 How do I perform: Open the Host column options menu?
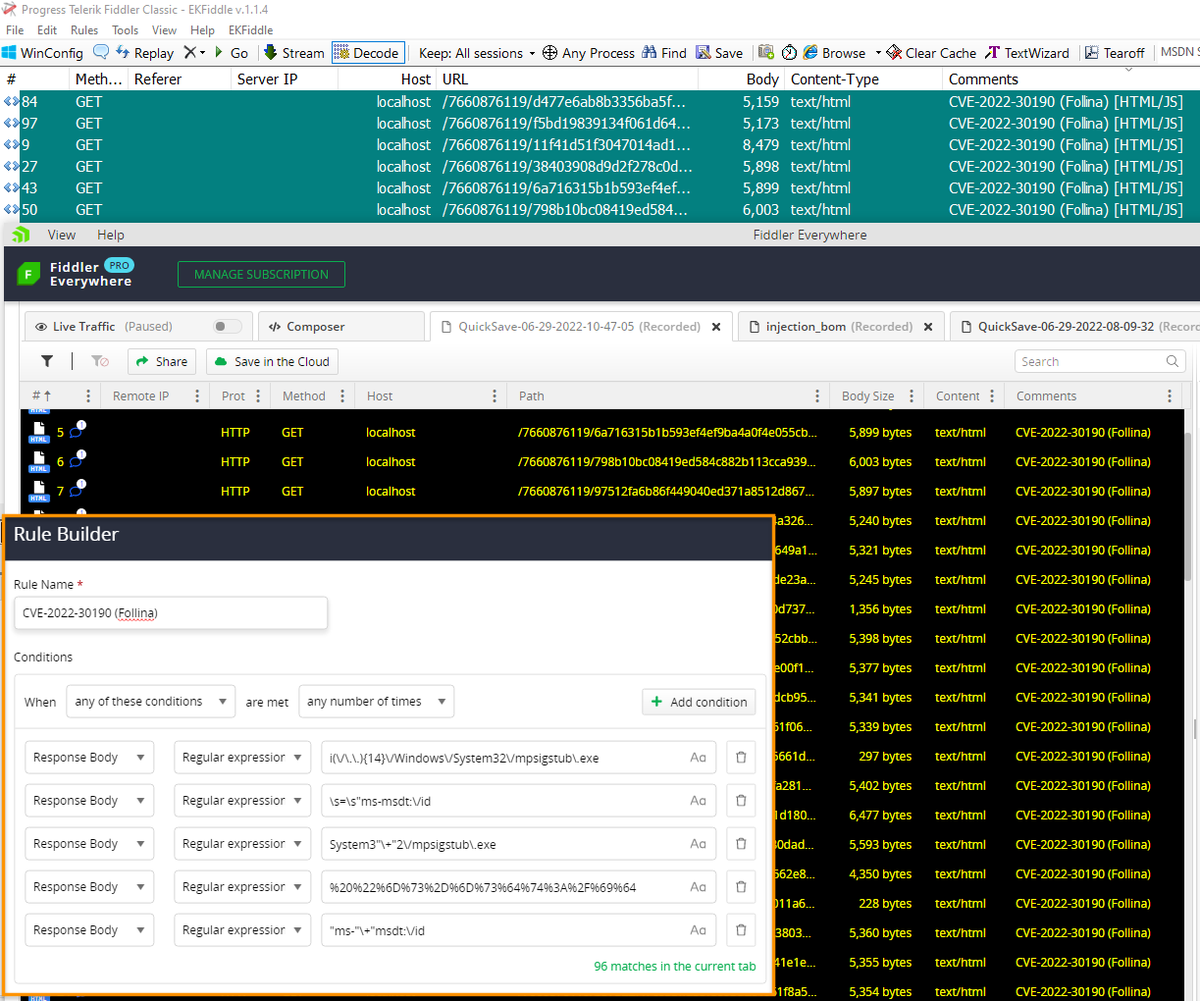click(x=494, y=396)
